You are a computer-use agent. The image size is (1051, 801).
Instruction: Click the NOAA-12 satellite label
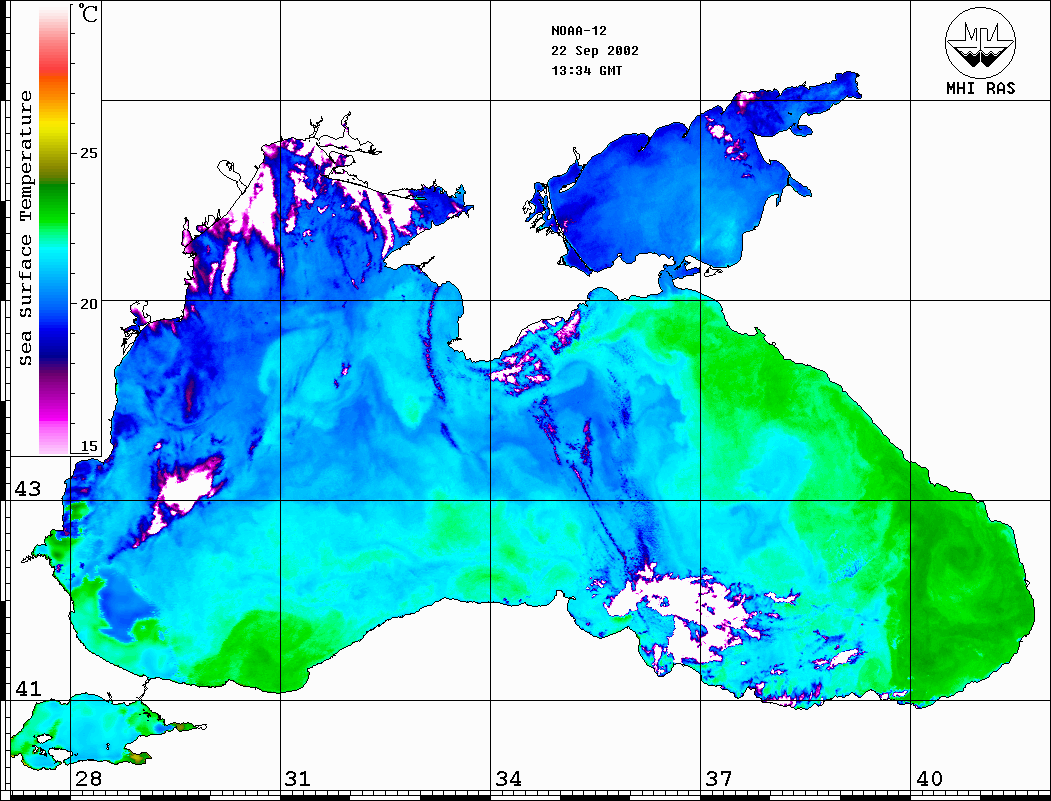coord(579,30)
